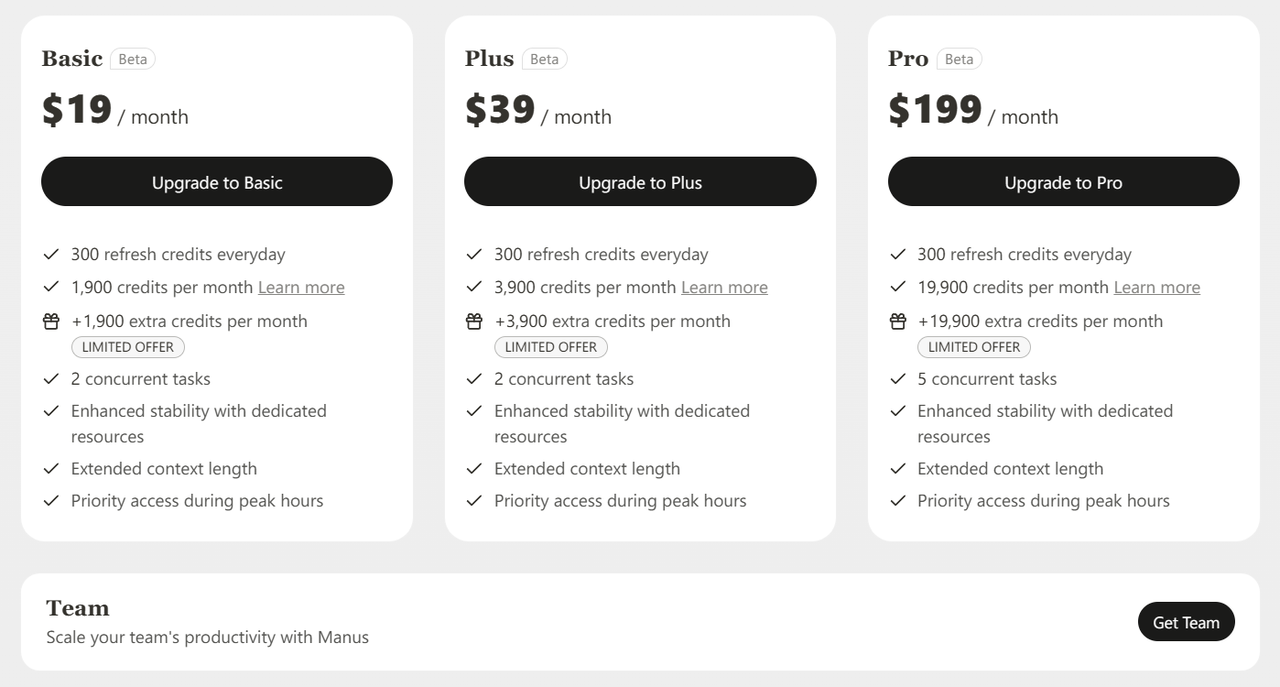The width and height of the screenshot is (1280, 687).
Task: Click the gift icon in Basic plan
Action: tap(51, 321)
